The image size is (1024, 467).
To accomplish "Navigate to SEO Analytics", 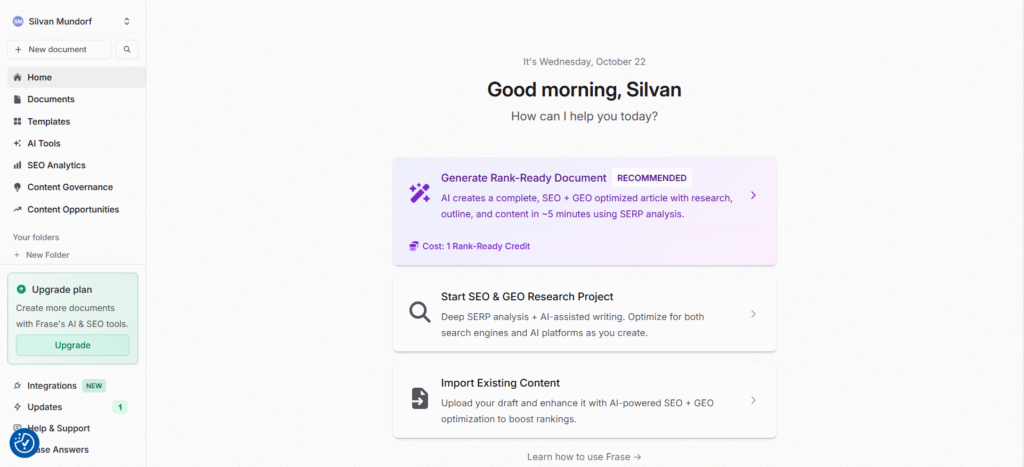I will [56, 165].
